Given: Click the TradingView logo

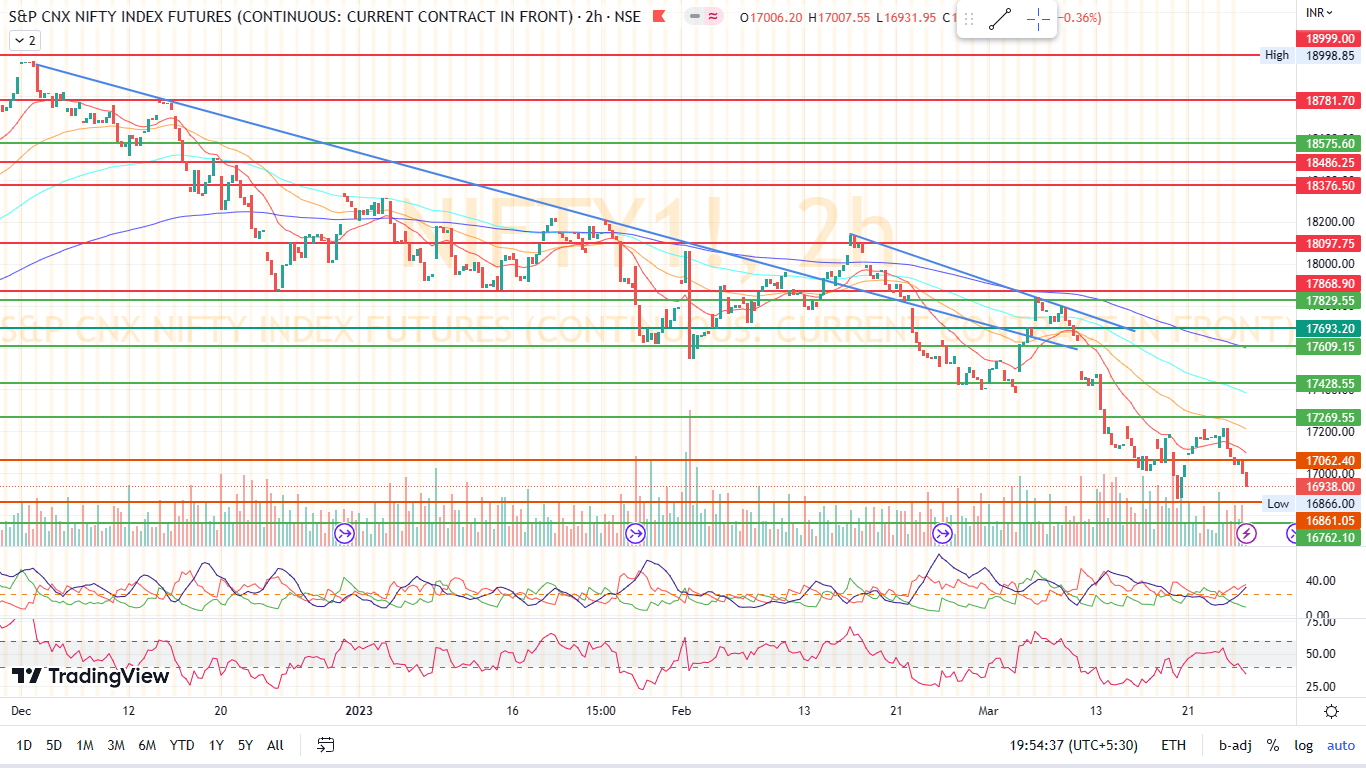Looking at the screenshot, I should click(x=91, y=677).
